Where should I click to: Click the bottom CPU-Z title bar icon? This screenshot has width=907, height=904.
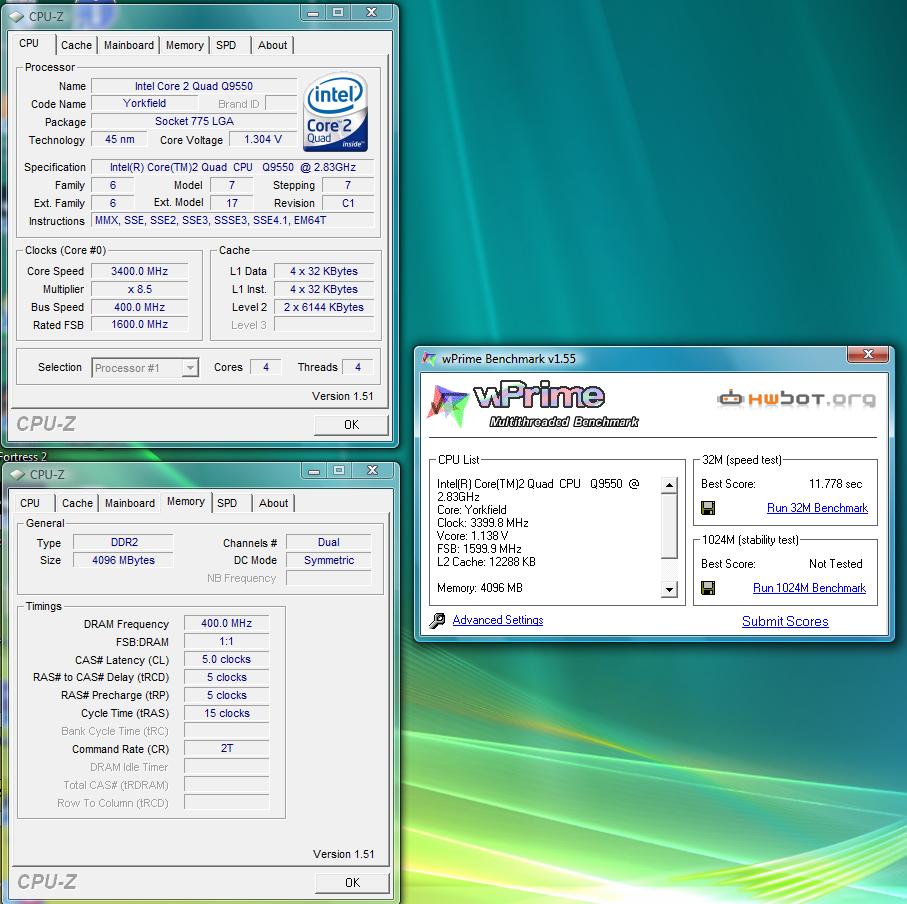(17, 475)
